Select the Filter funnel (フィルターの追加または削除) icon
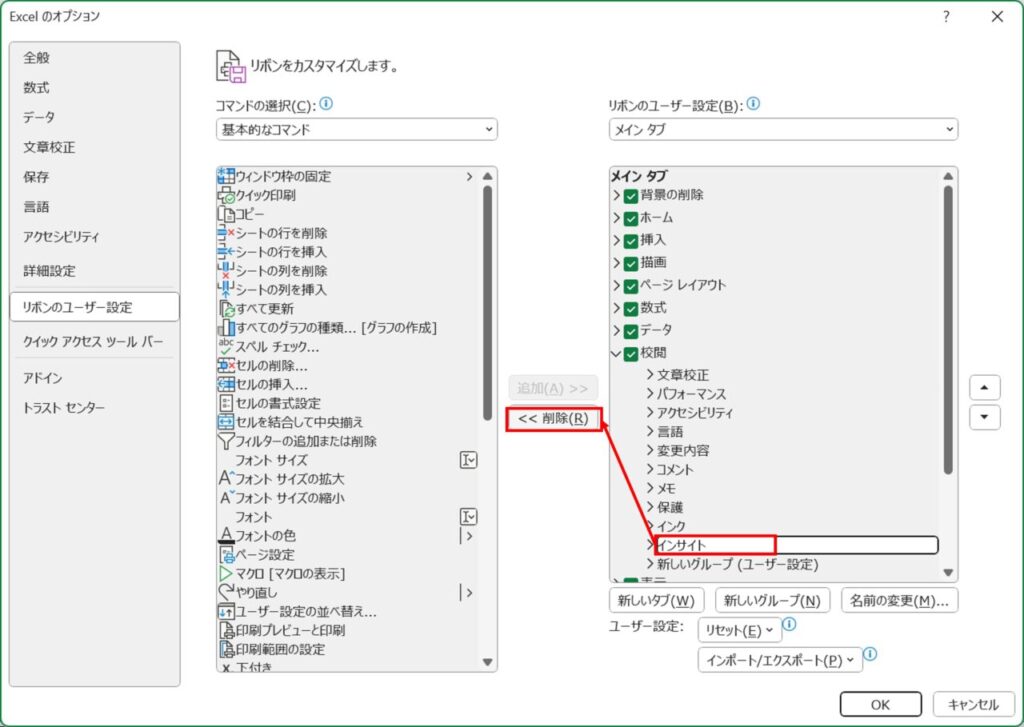Image resolution: width=1024 pixels, height=727 pixels. click(x=226, y=441)
